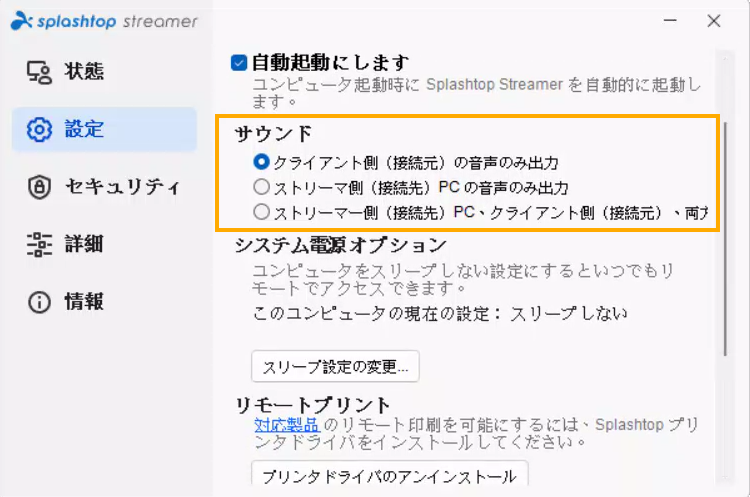Click the monitor icon beside 状態
This screenshot has width=750, height=497.
(39, 72)
